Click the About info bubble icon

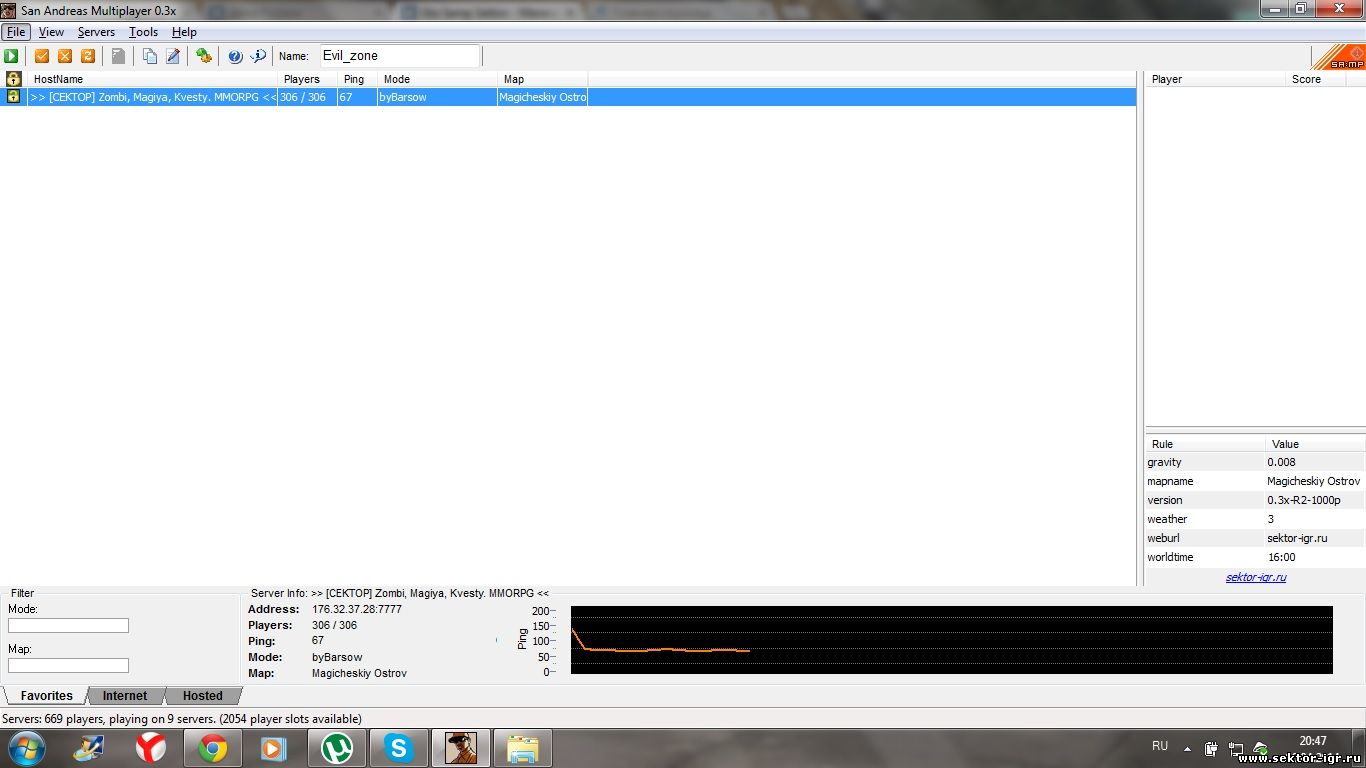pos(258,56)
